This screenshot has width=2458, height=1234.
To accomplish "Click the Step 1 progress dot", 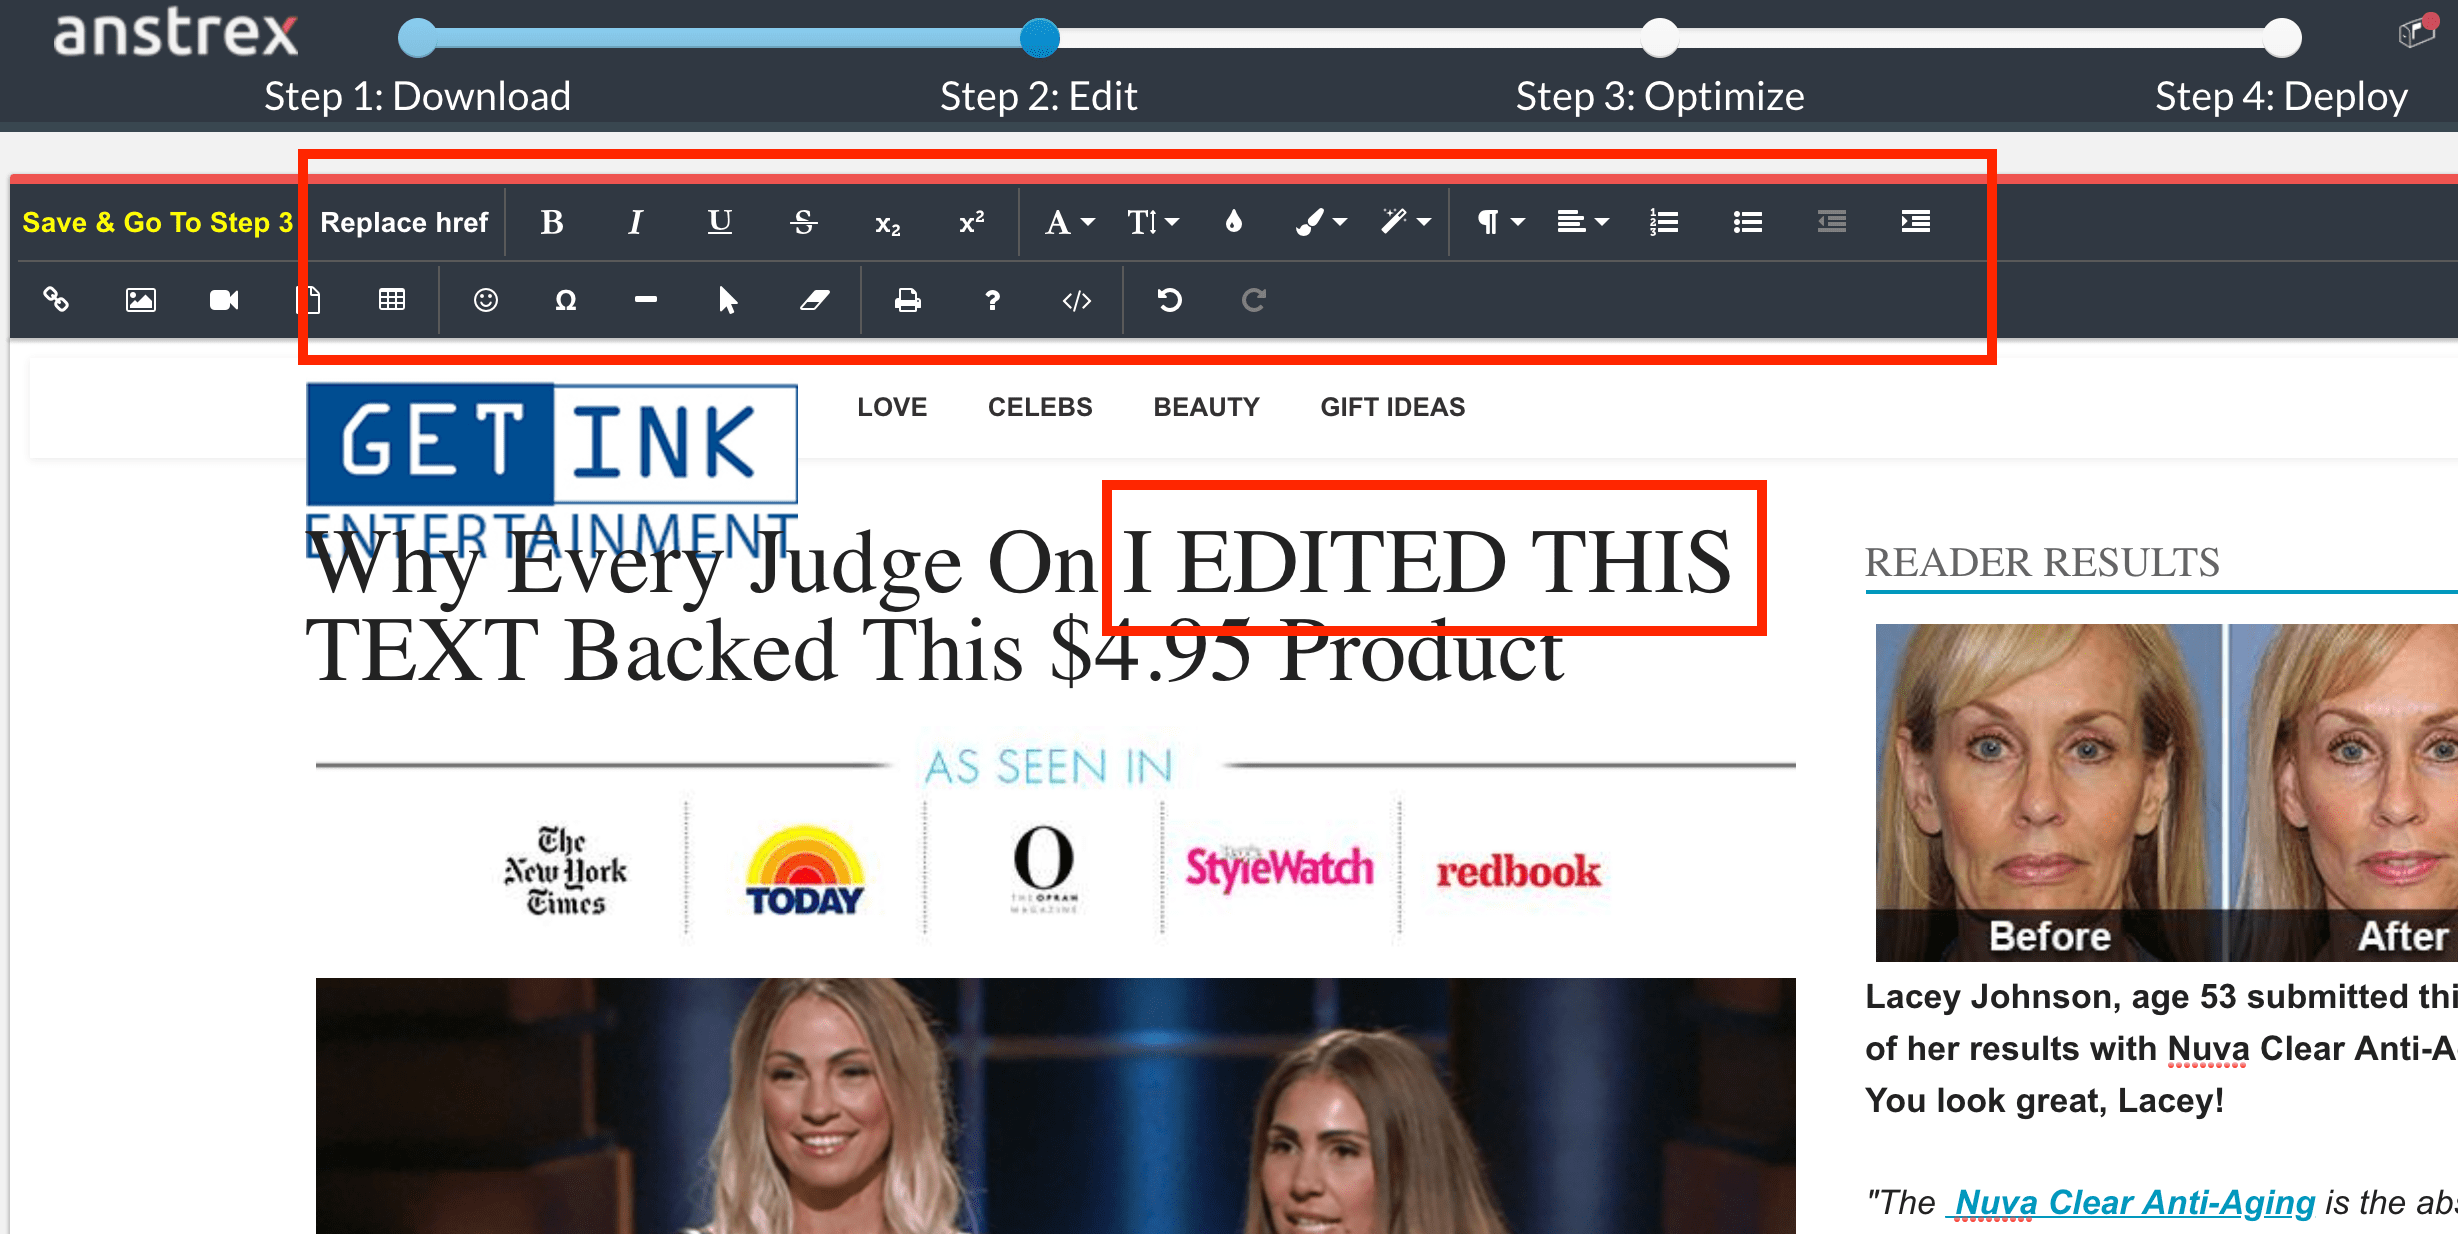I will [417, 38].
